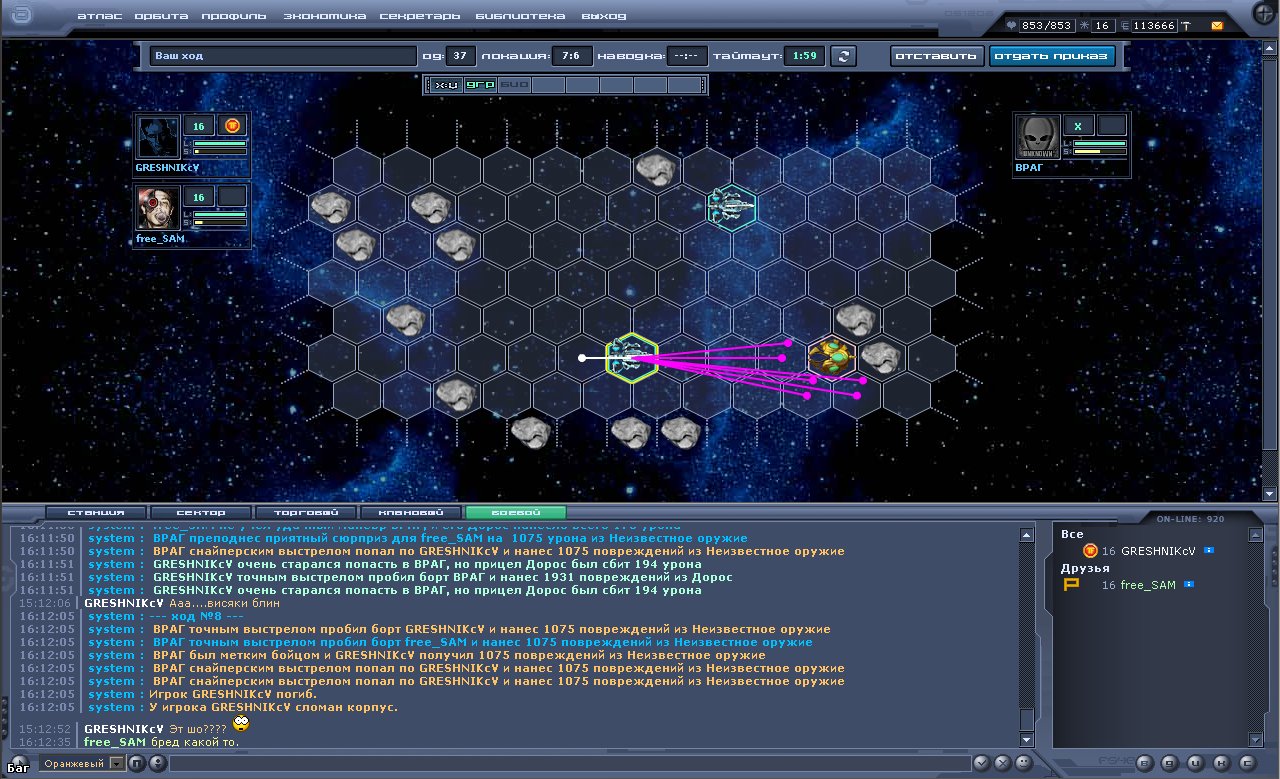1280x779 pixels.
Task: Switch to the Клановый chat tab
Action: tap(410, 512)
